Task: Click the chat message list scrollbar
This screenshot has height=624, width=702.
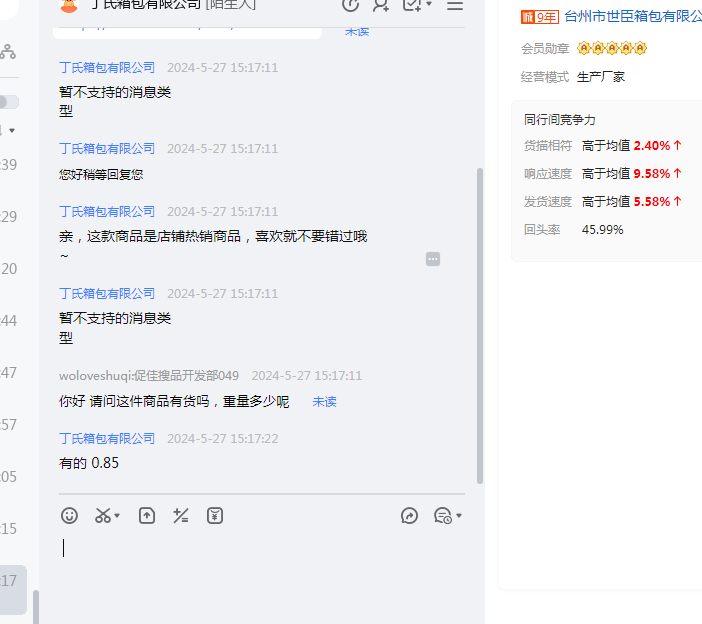Action: click(480, 320)
